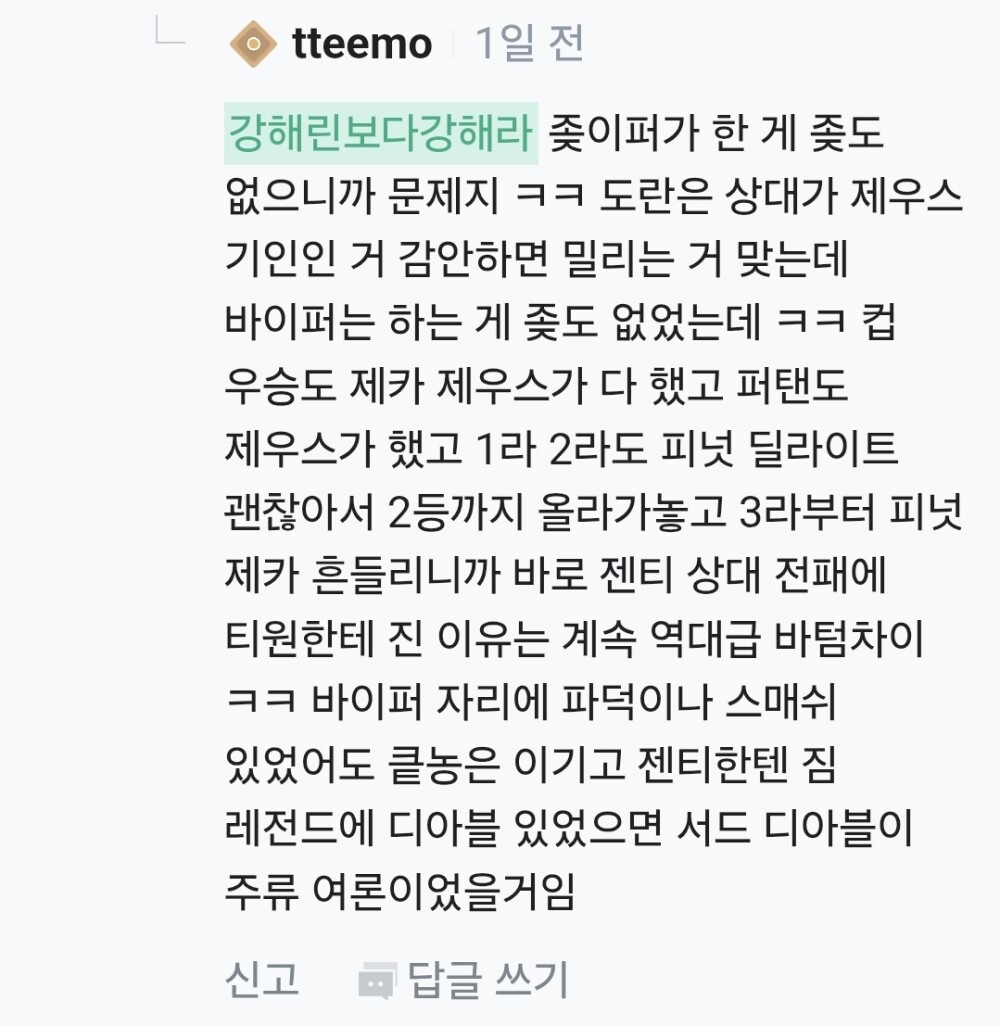Click the reply-thread corner indent icon
Screen dimensions: 1000x1026
pos(169,33)
